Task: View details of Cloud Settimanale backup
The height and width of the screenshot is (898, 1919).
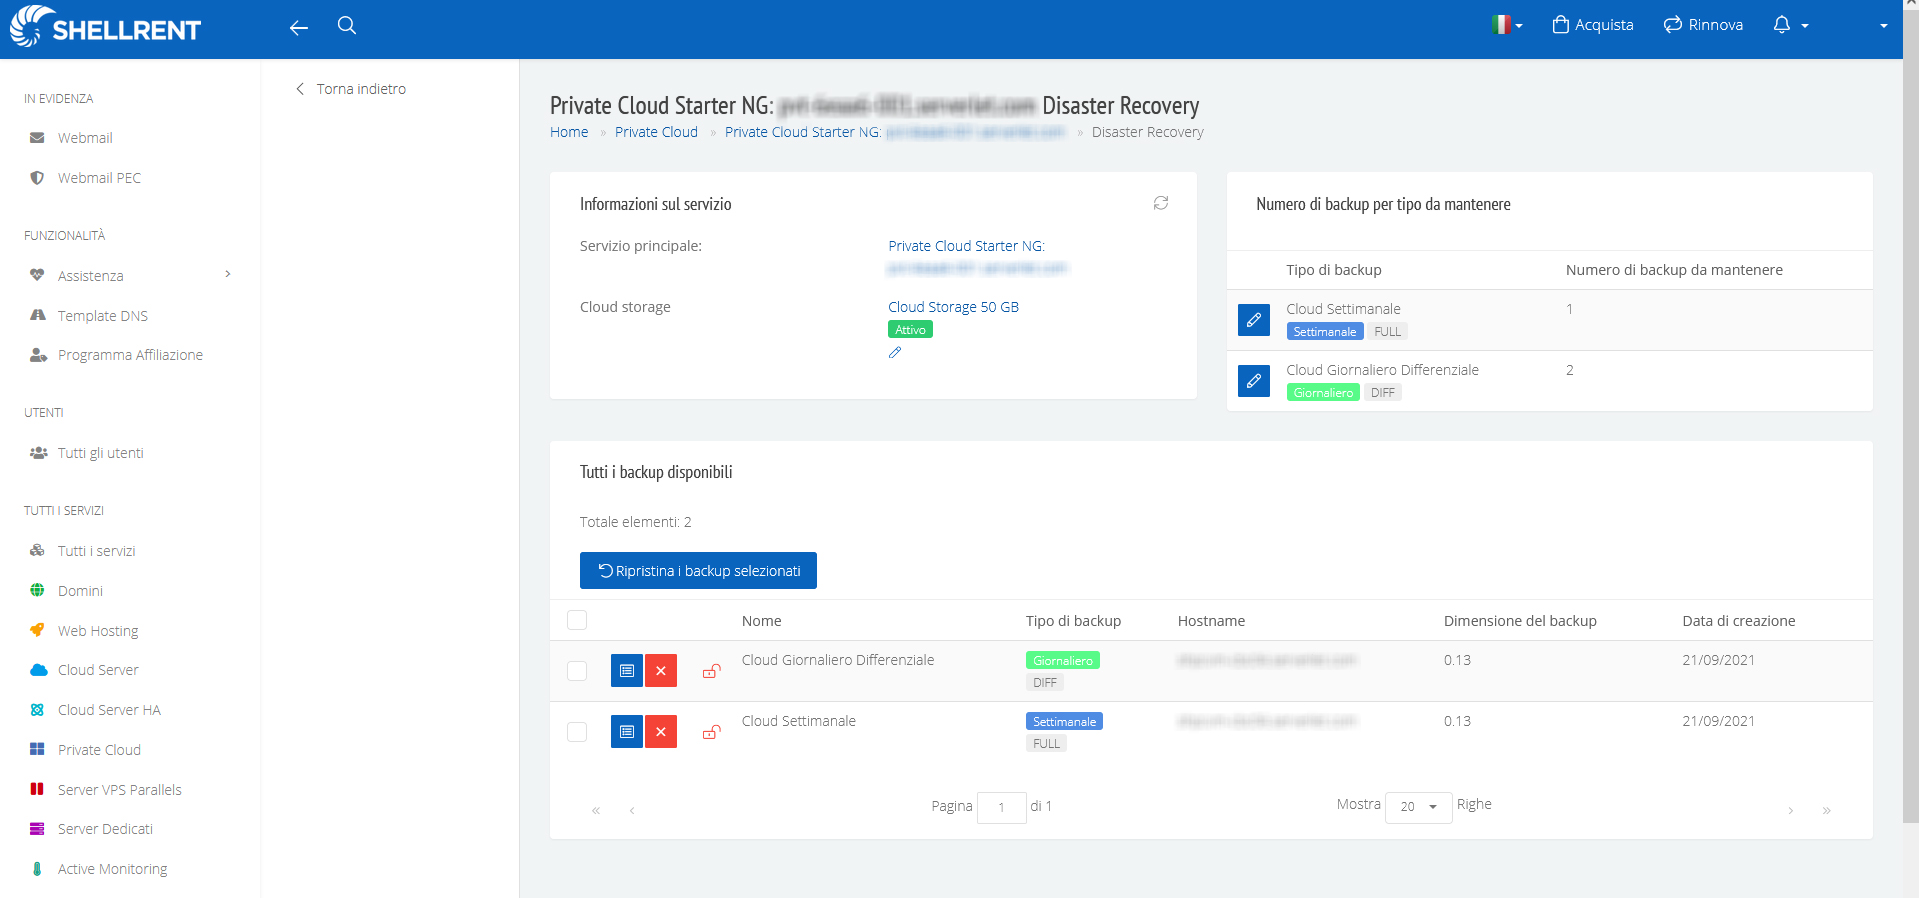Action: coord(627,732)
